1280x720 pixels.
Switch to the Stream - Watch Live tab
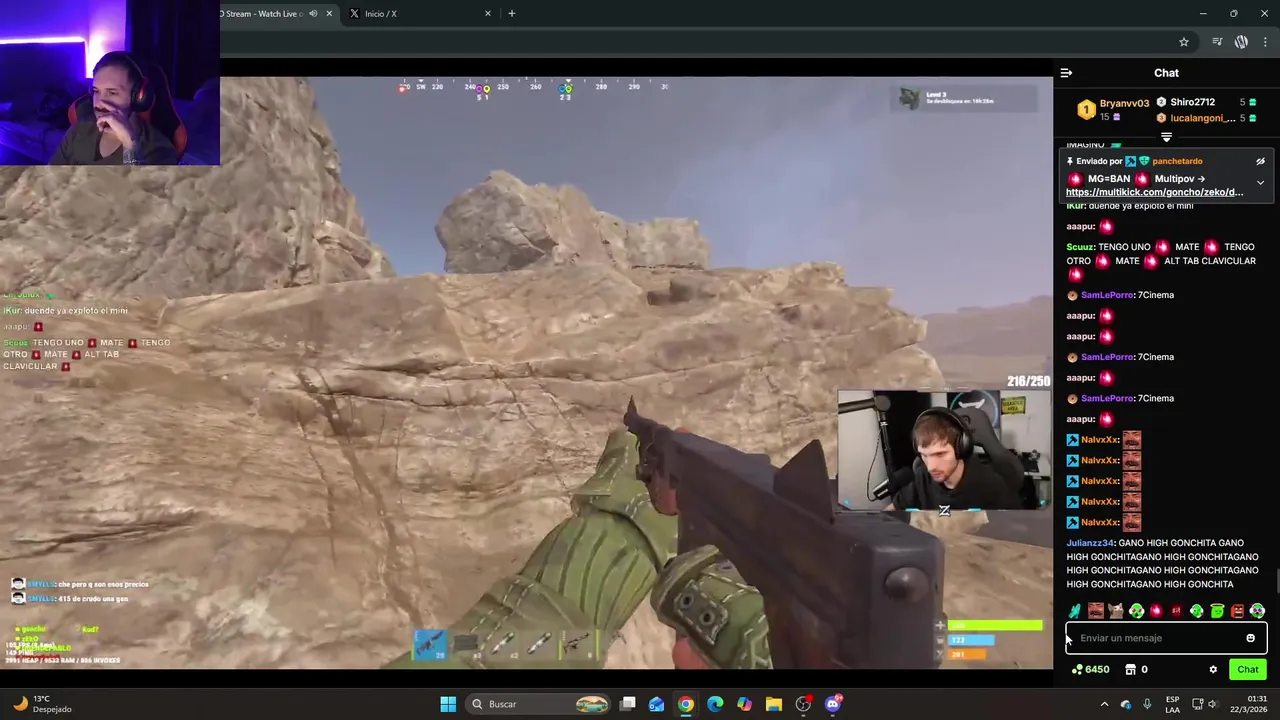point(270,14)
